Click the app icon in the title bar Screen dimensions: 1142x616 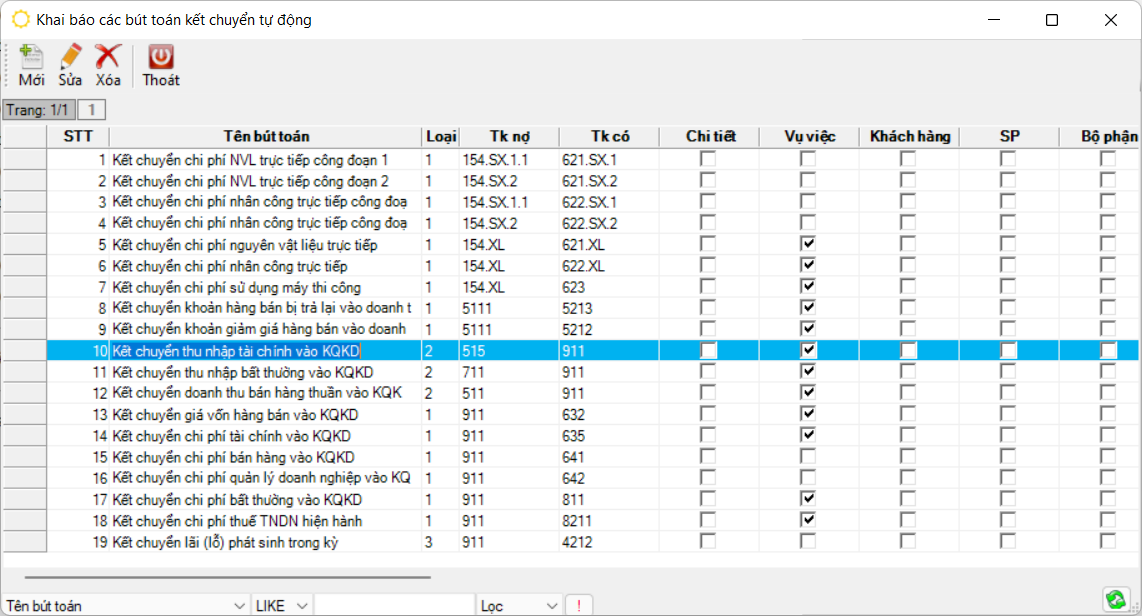[x=20, y=19]
